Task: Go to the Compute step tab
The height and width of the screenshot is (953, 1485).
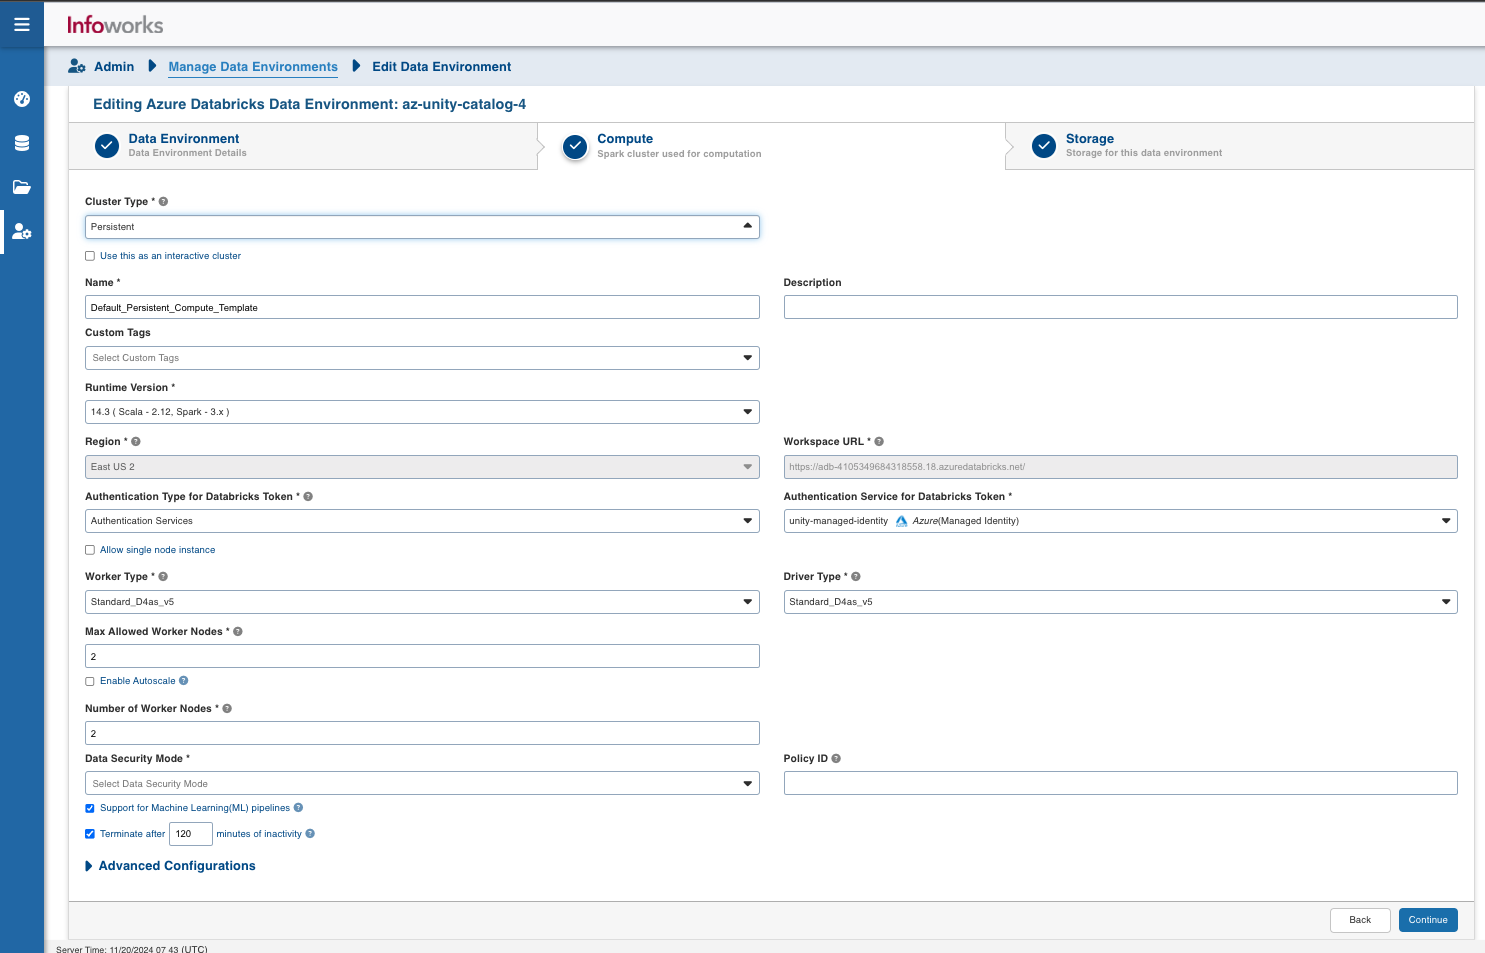Action: pyautogui.click(x=772, y=146)
